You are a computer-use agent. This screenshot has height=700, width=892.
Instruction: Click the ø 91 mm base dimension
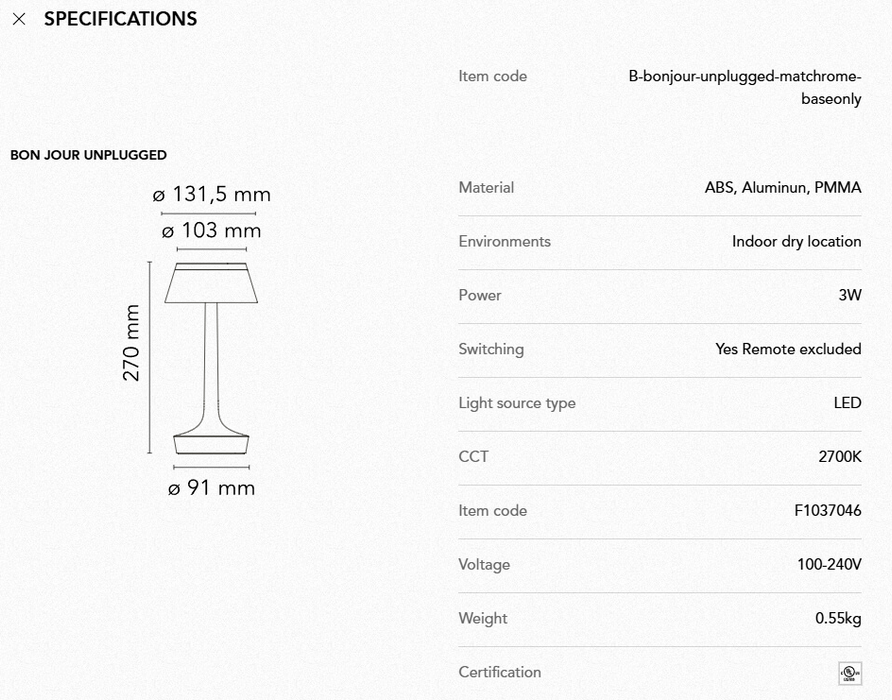click(x=211, y=488)
